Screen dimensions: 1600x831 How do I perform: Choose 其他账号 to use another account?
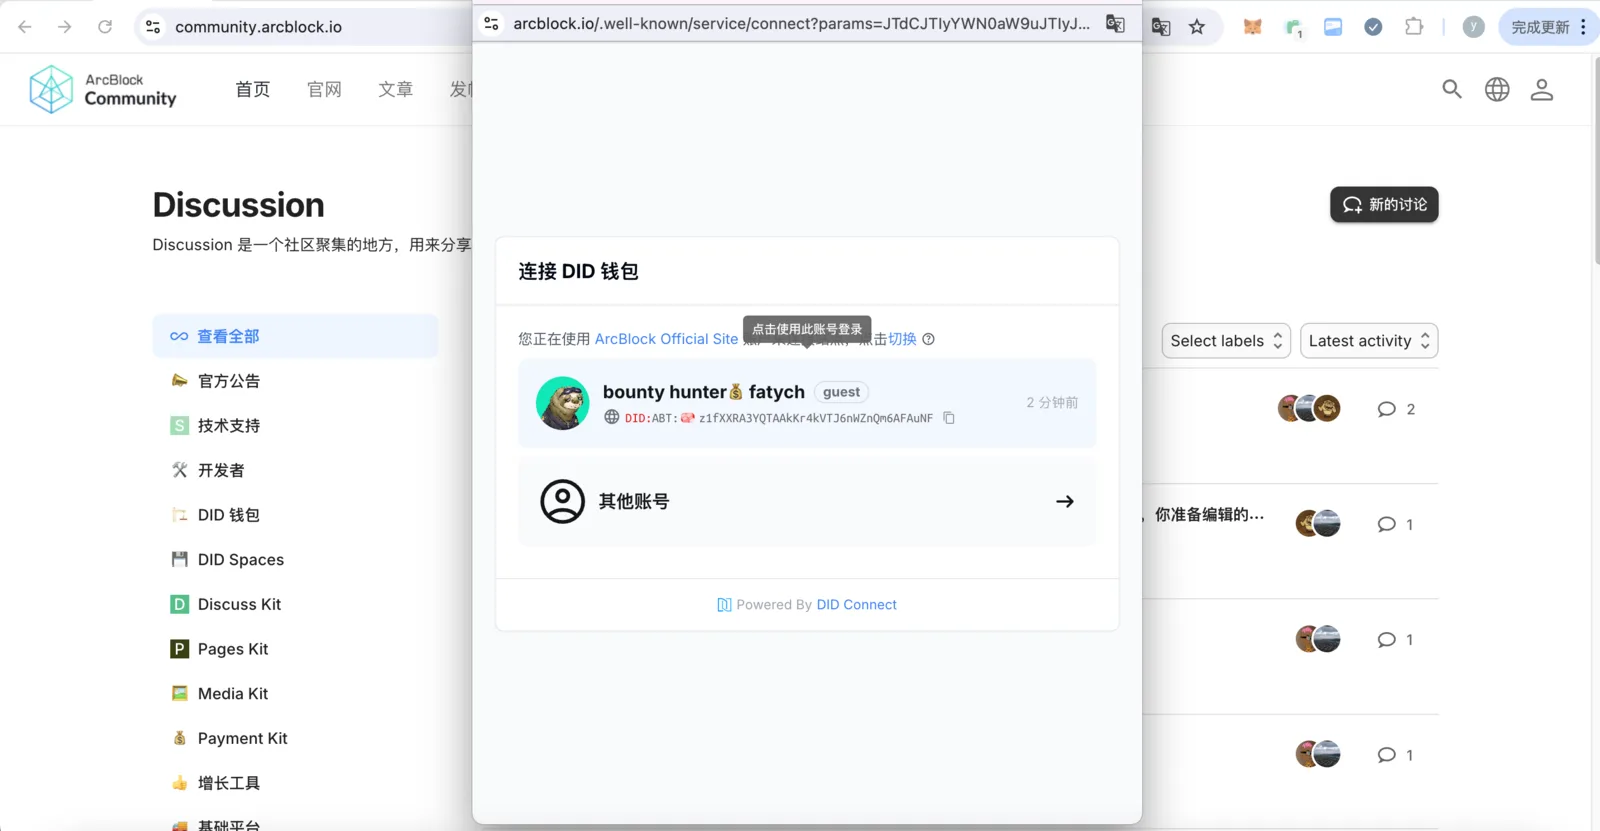click(x=807, y=502)
